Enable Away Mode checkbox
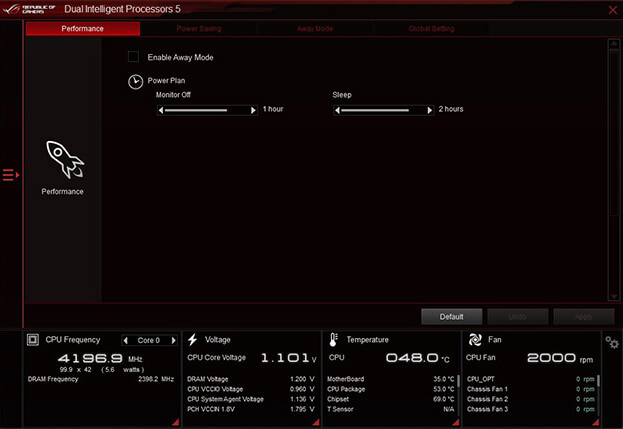 pyautogui.click(x=133, y=57)
